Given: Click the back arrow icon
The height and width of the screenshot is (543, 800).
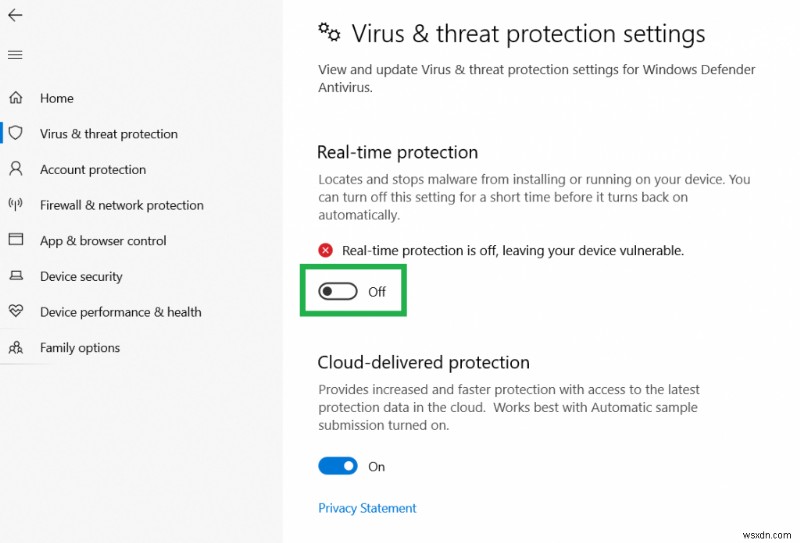Looking at the screenshot, I should (15, 15).
